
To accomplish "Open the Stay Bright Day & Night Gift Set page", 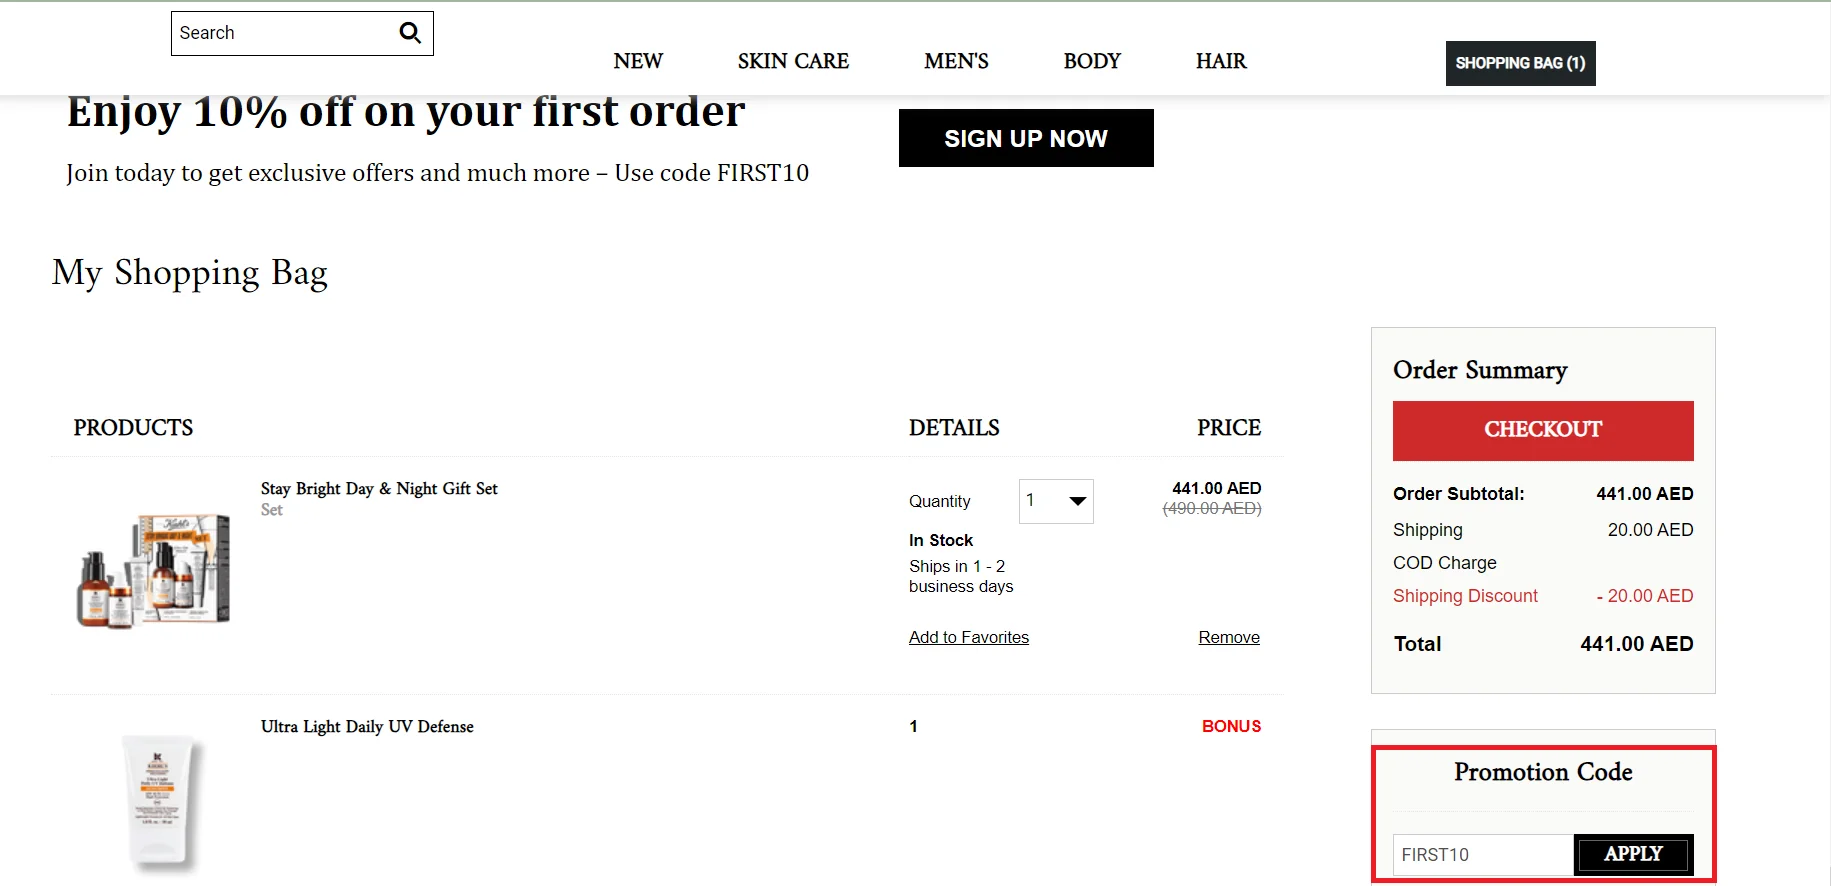I will click(378, 488).
